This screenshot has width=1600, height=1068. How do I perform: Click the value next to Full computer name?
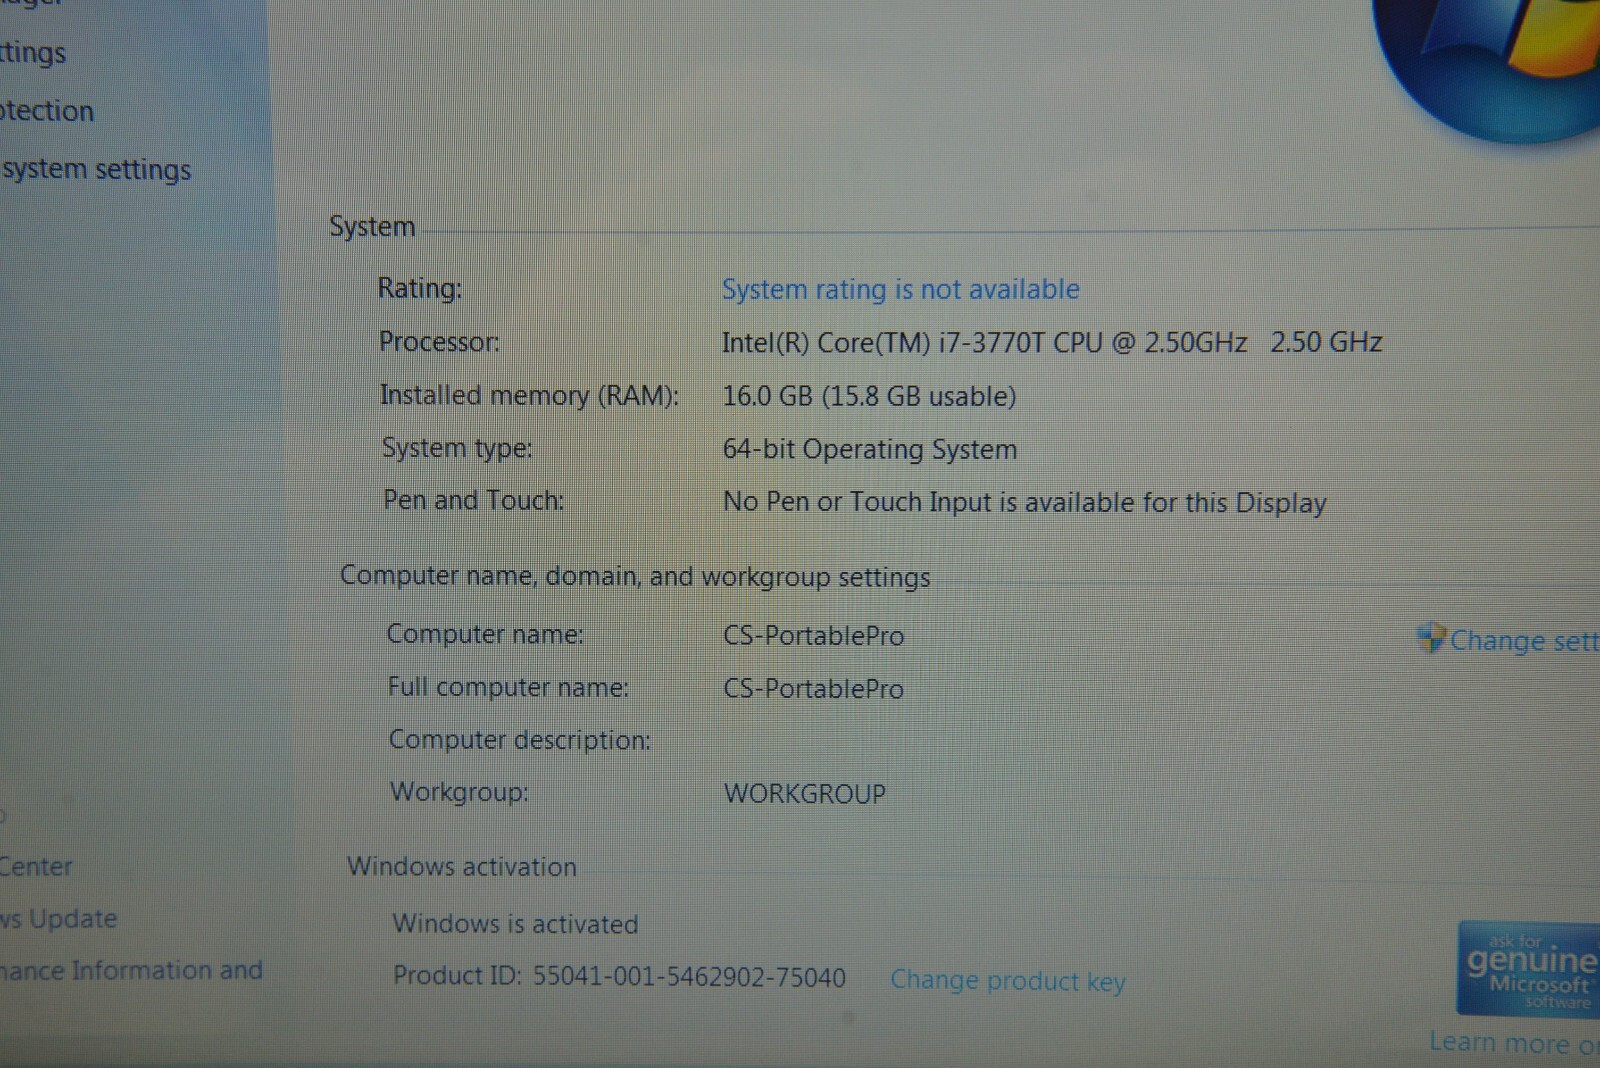pyautogui.click(x=813, y=689)
